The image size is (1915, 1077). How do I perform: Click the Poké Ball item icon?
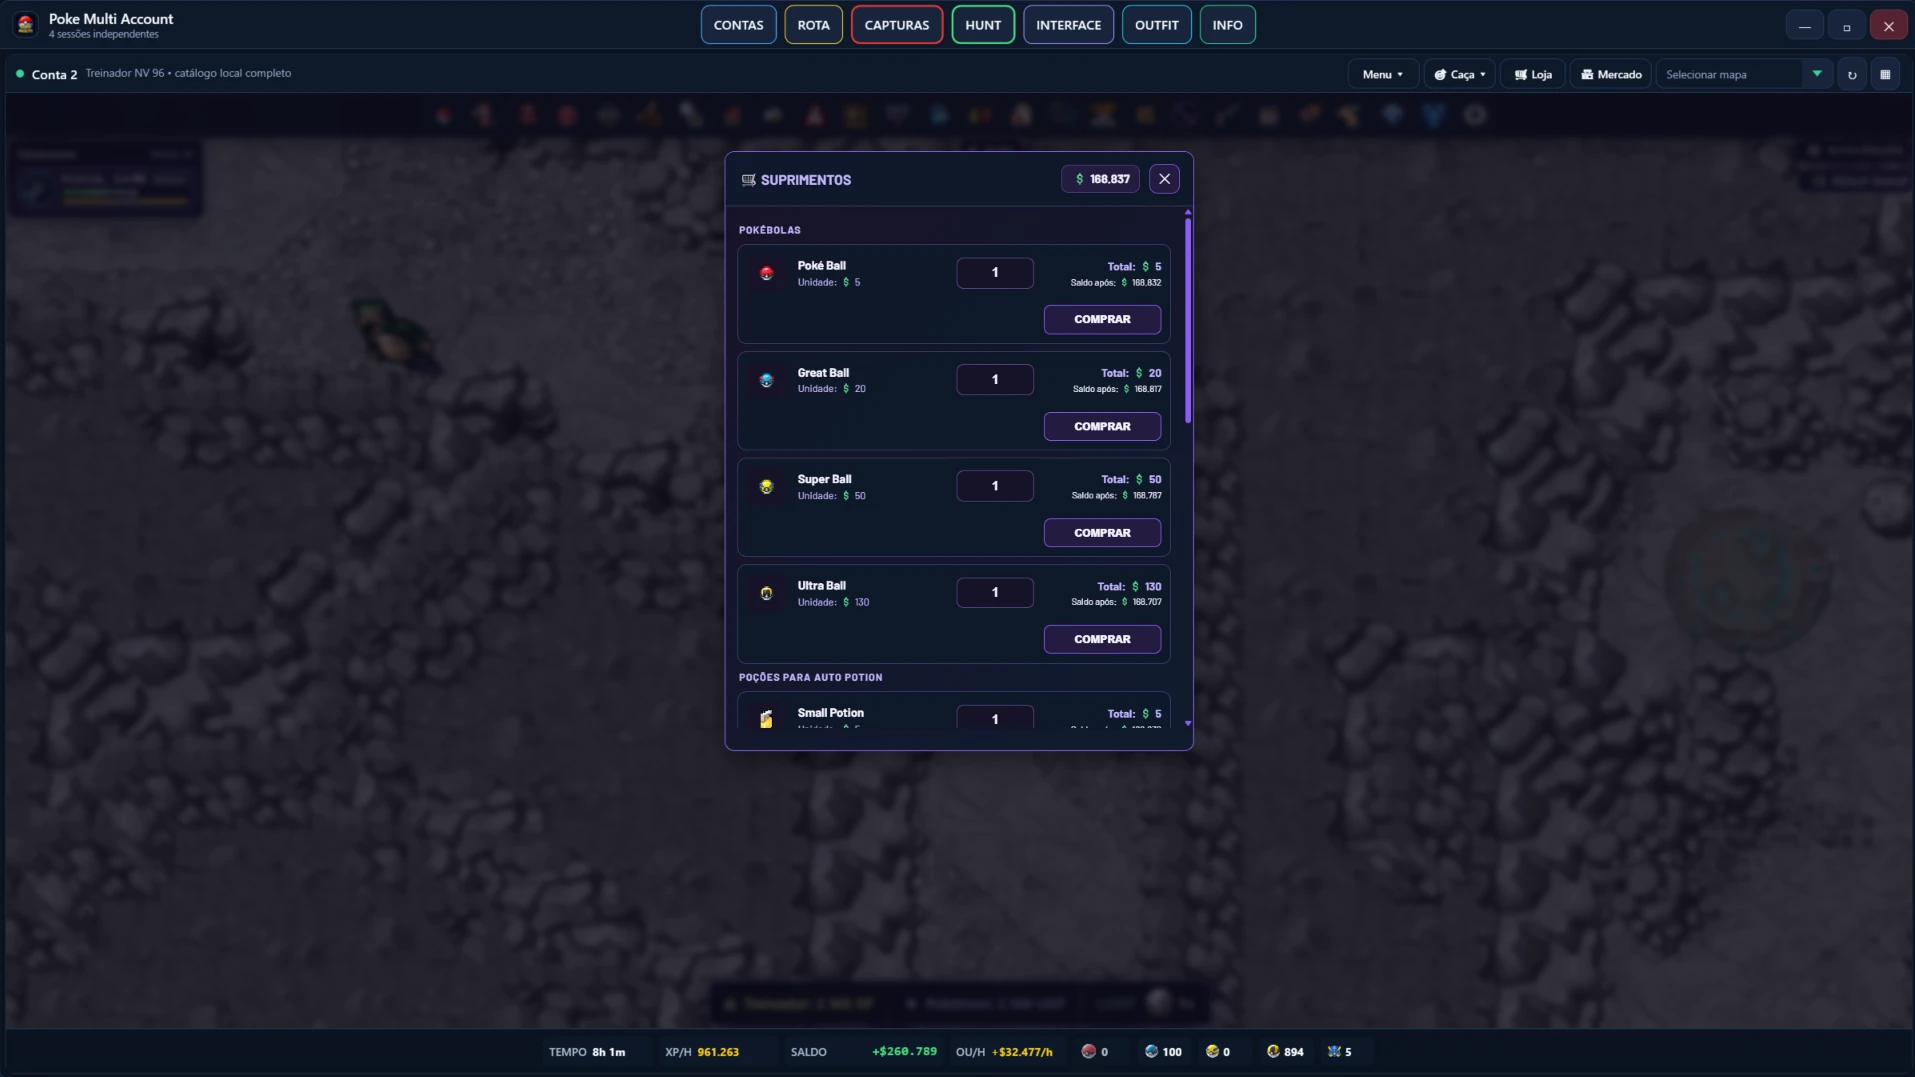click(x=766, y=273)
